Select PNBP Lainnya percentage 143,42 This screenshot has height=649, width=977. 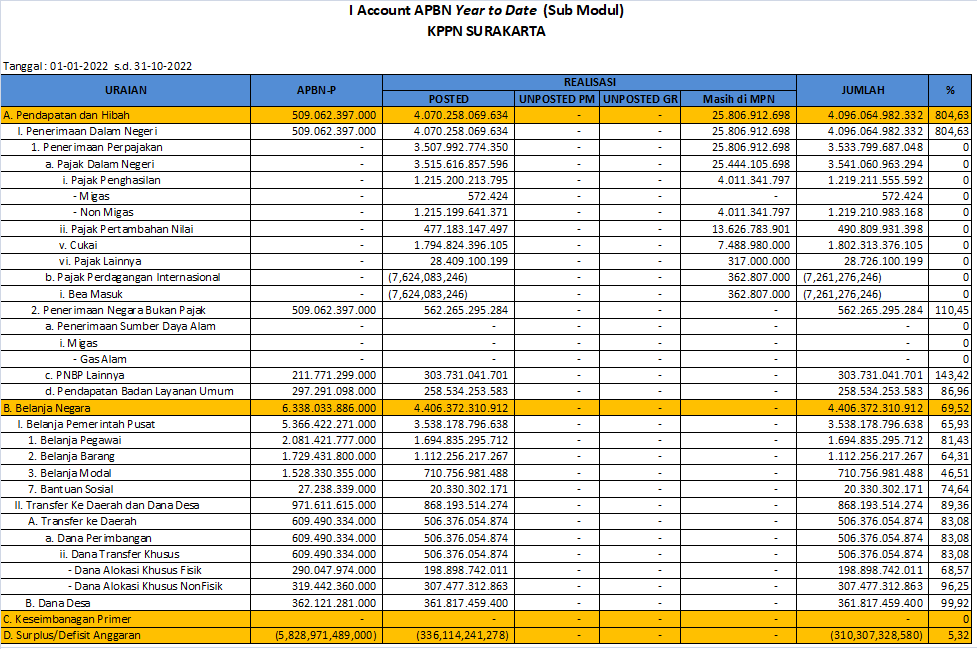point(952,376)
